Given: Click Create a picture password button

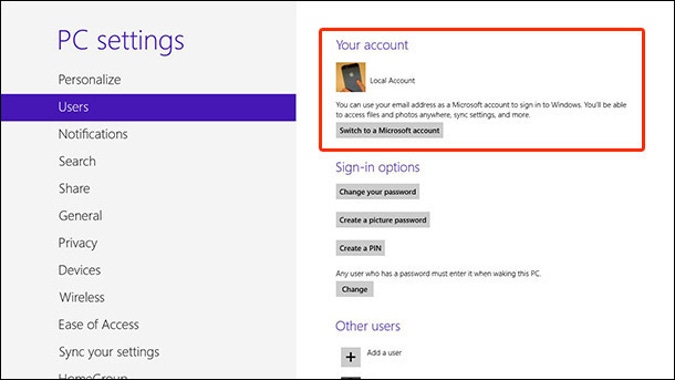Looking at the screenshot, I should click(x=383, y=220).
